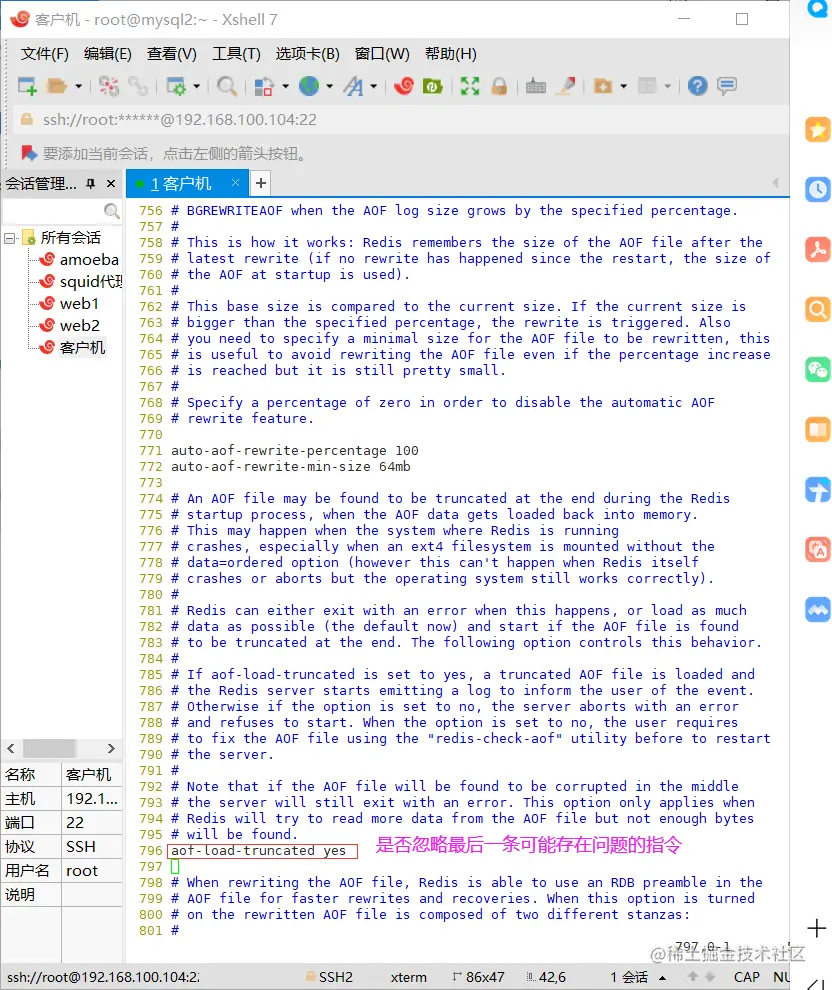832x990 pixels.
Task: Click the ssh address bar field
Action: click(401, 120)
